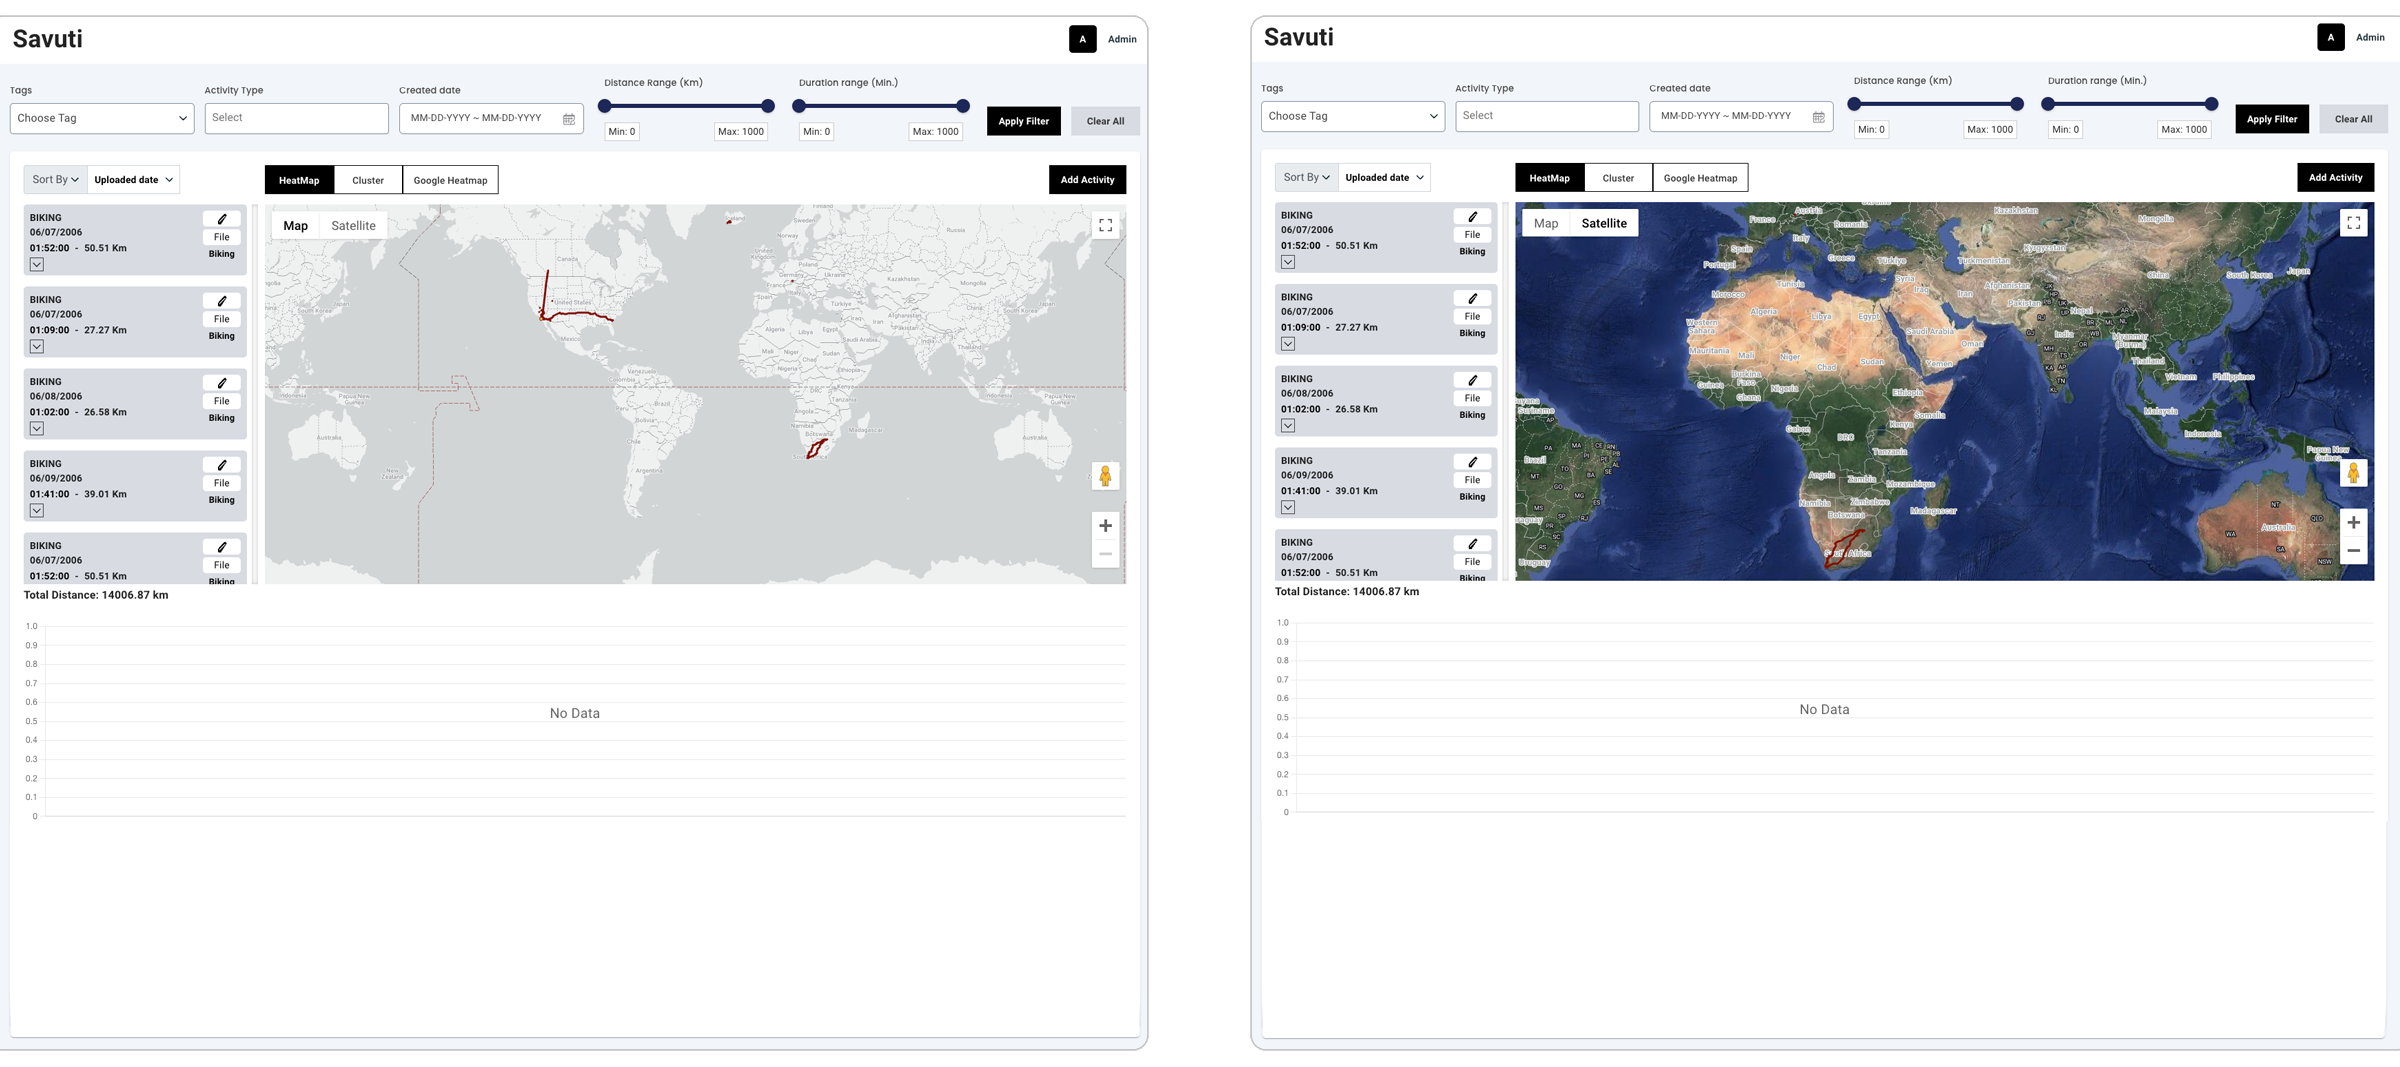Viewport: 2400px width, 1067px height.
Task: Edit pencil for 27.27 Km activity, left window
Action: tap(221, 301)
